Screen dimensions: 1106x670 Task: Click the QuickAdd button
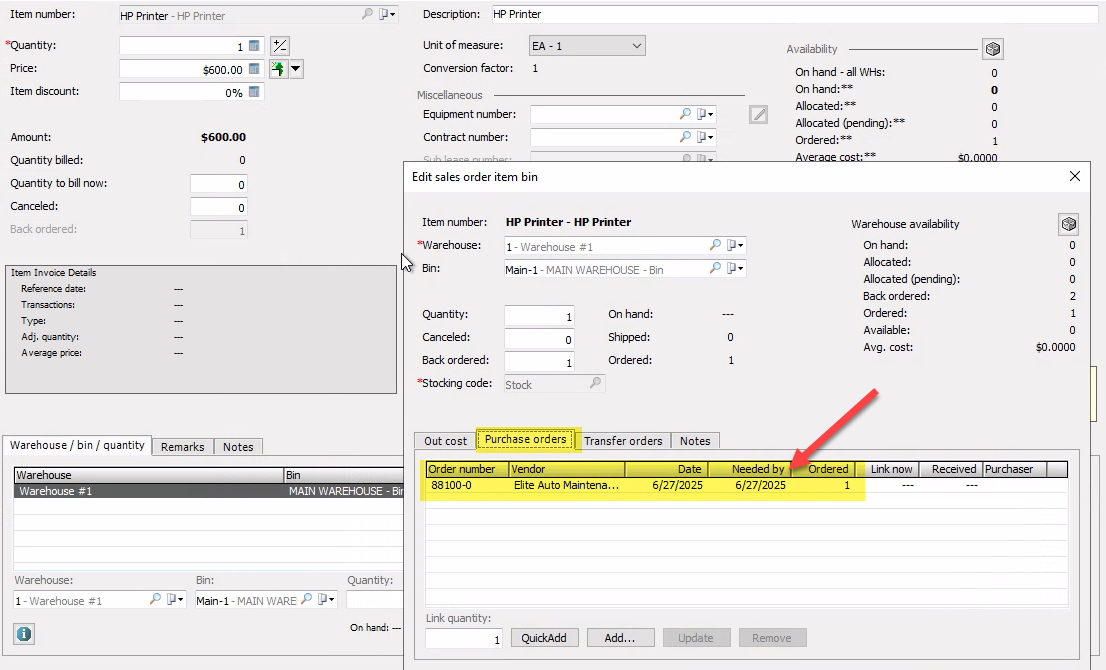tap(544, 638)
